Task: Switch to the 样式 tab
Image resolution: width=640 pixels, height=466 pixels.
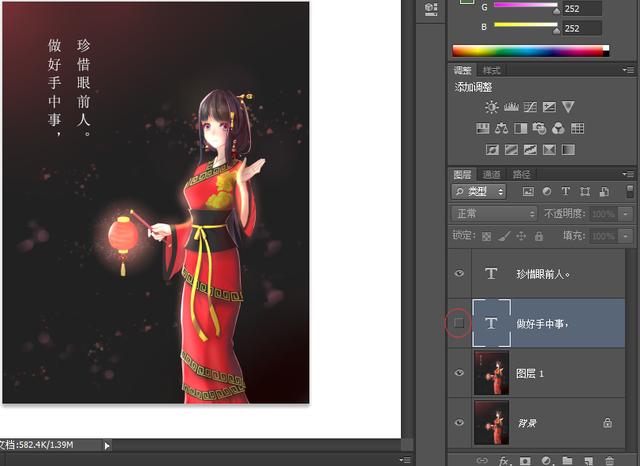Action: [x=492, y=70]
